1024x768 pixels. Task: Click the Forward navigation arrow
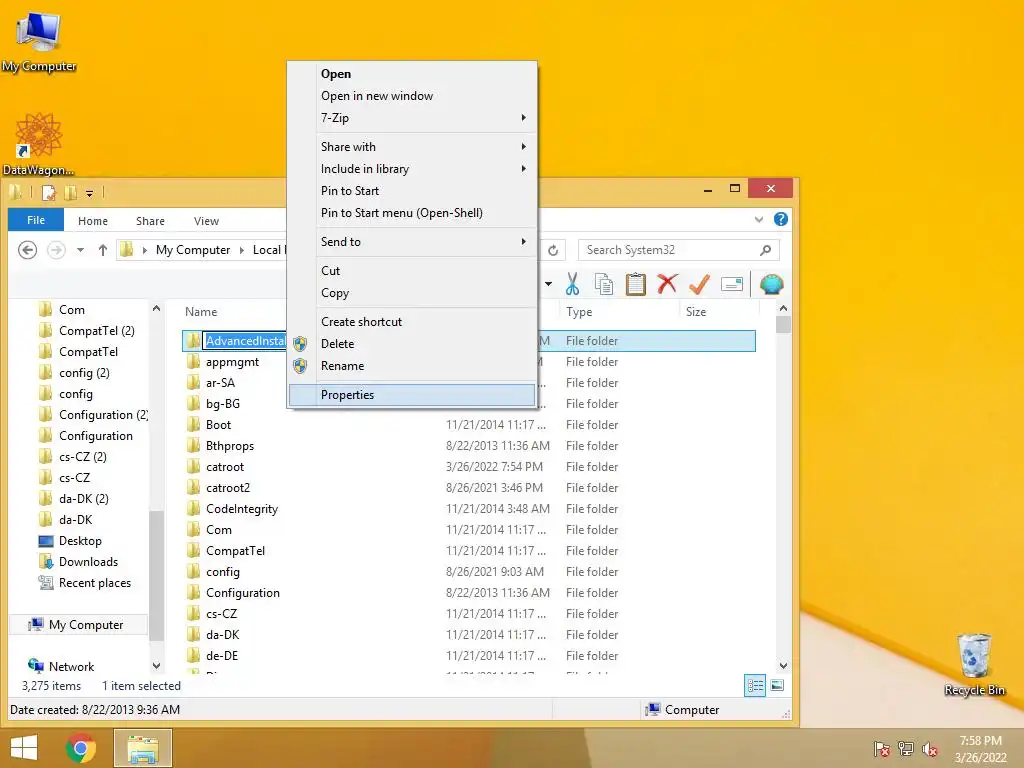[56, 250]
